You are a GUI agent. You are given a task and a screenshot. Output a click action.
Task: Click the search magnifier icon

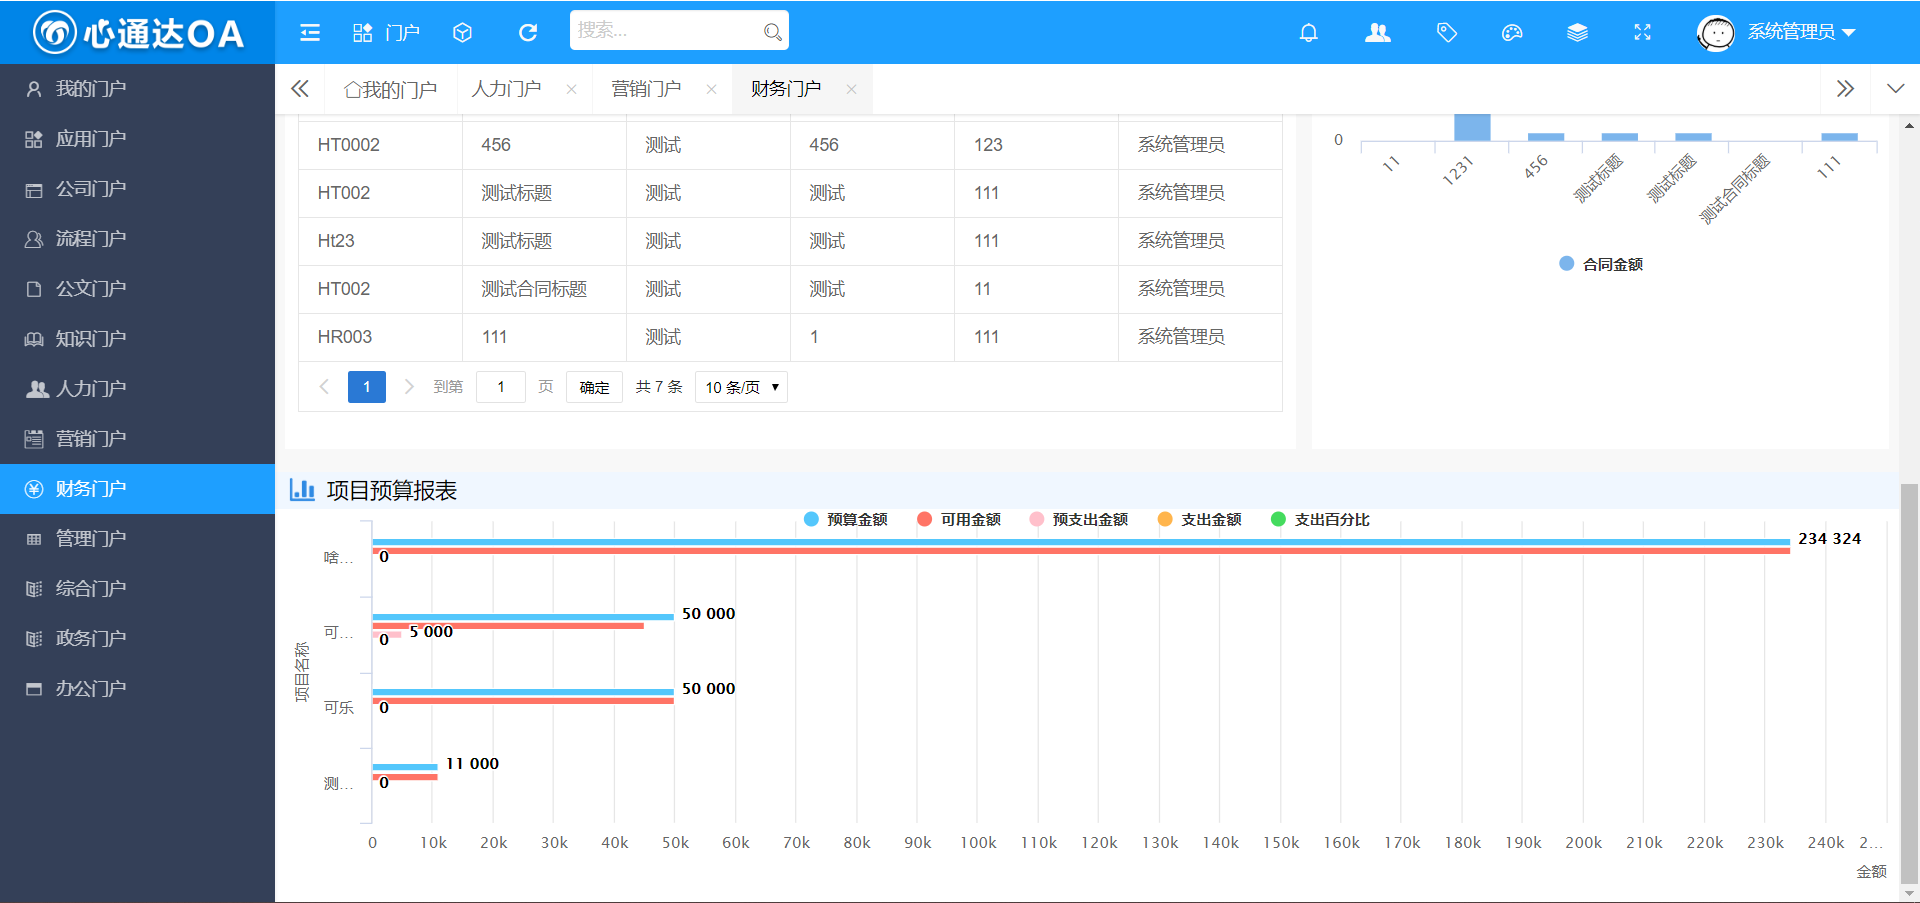click(772, 32)
